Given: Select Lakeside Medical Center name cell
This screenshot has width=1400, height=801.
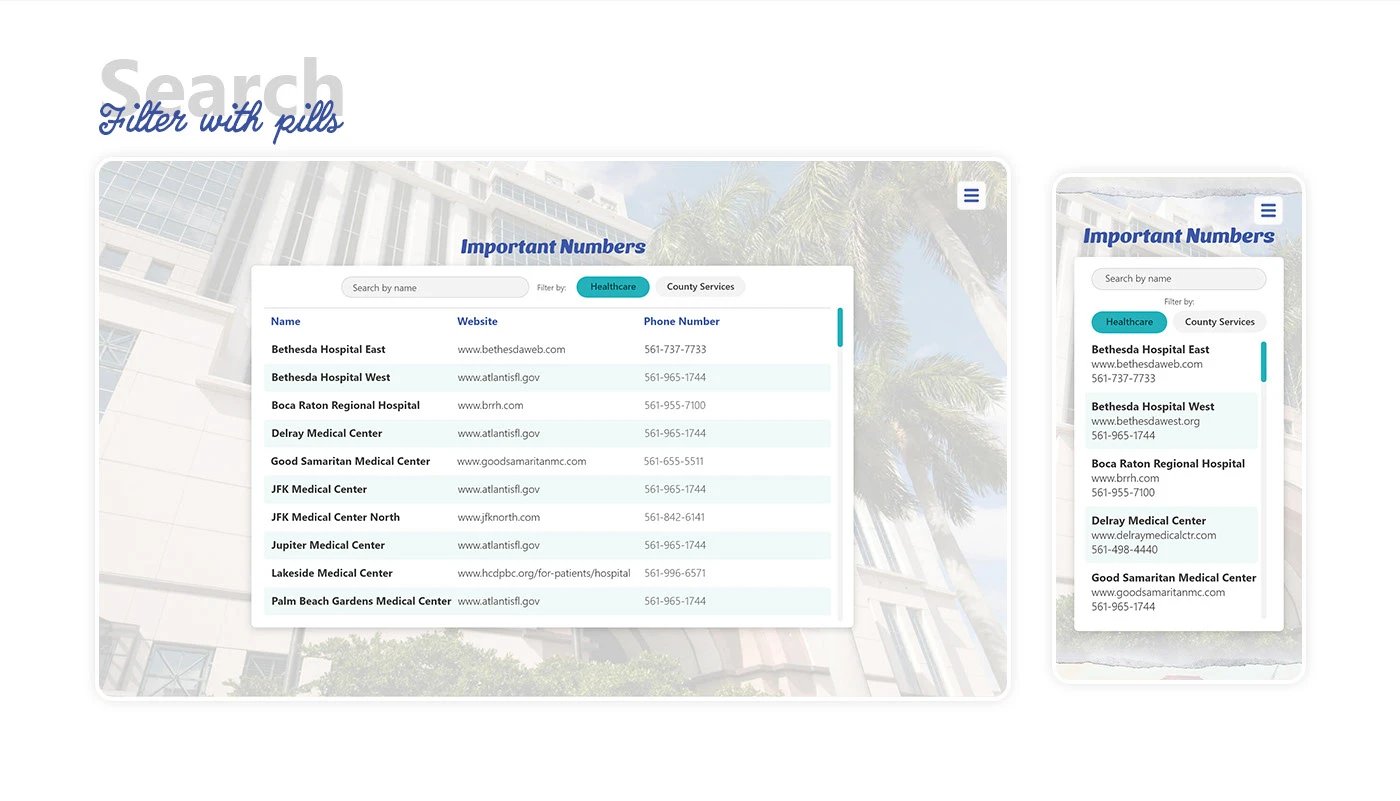Looking at the screenshot, I should [x=332, y=574].
